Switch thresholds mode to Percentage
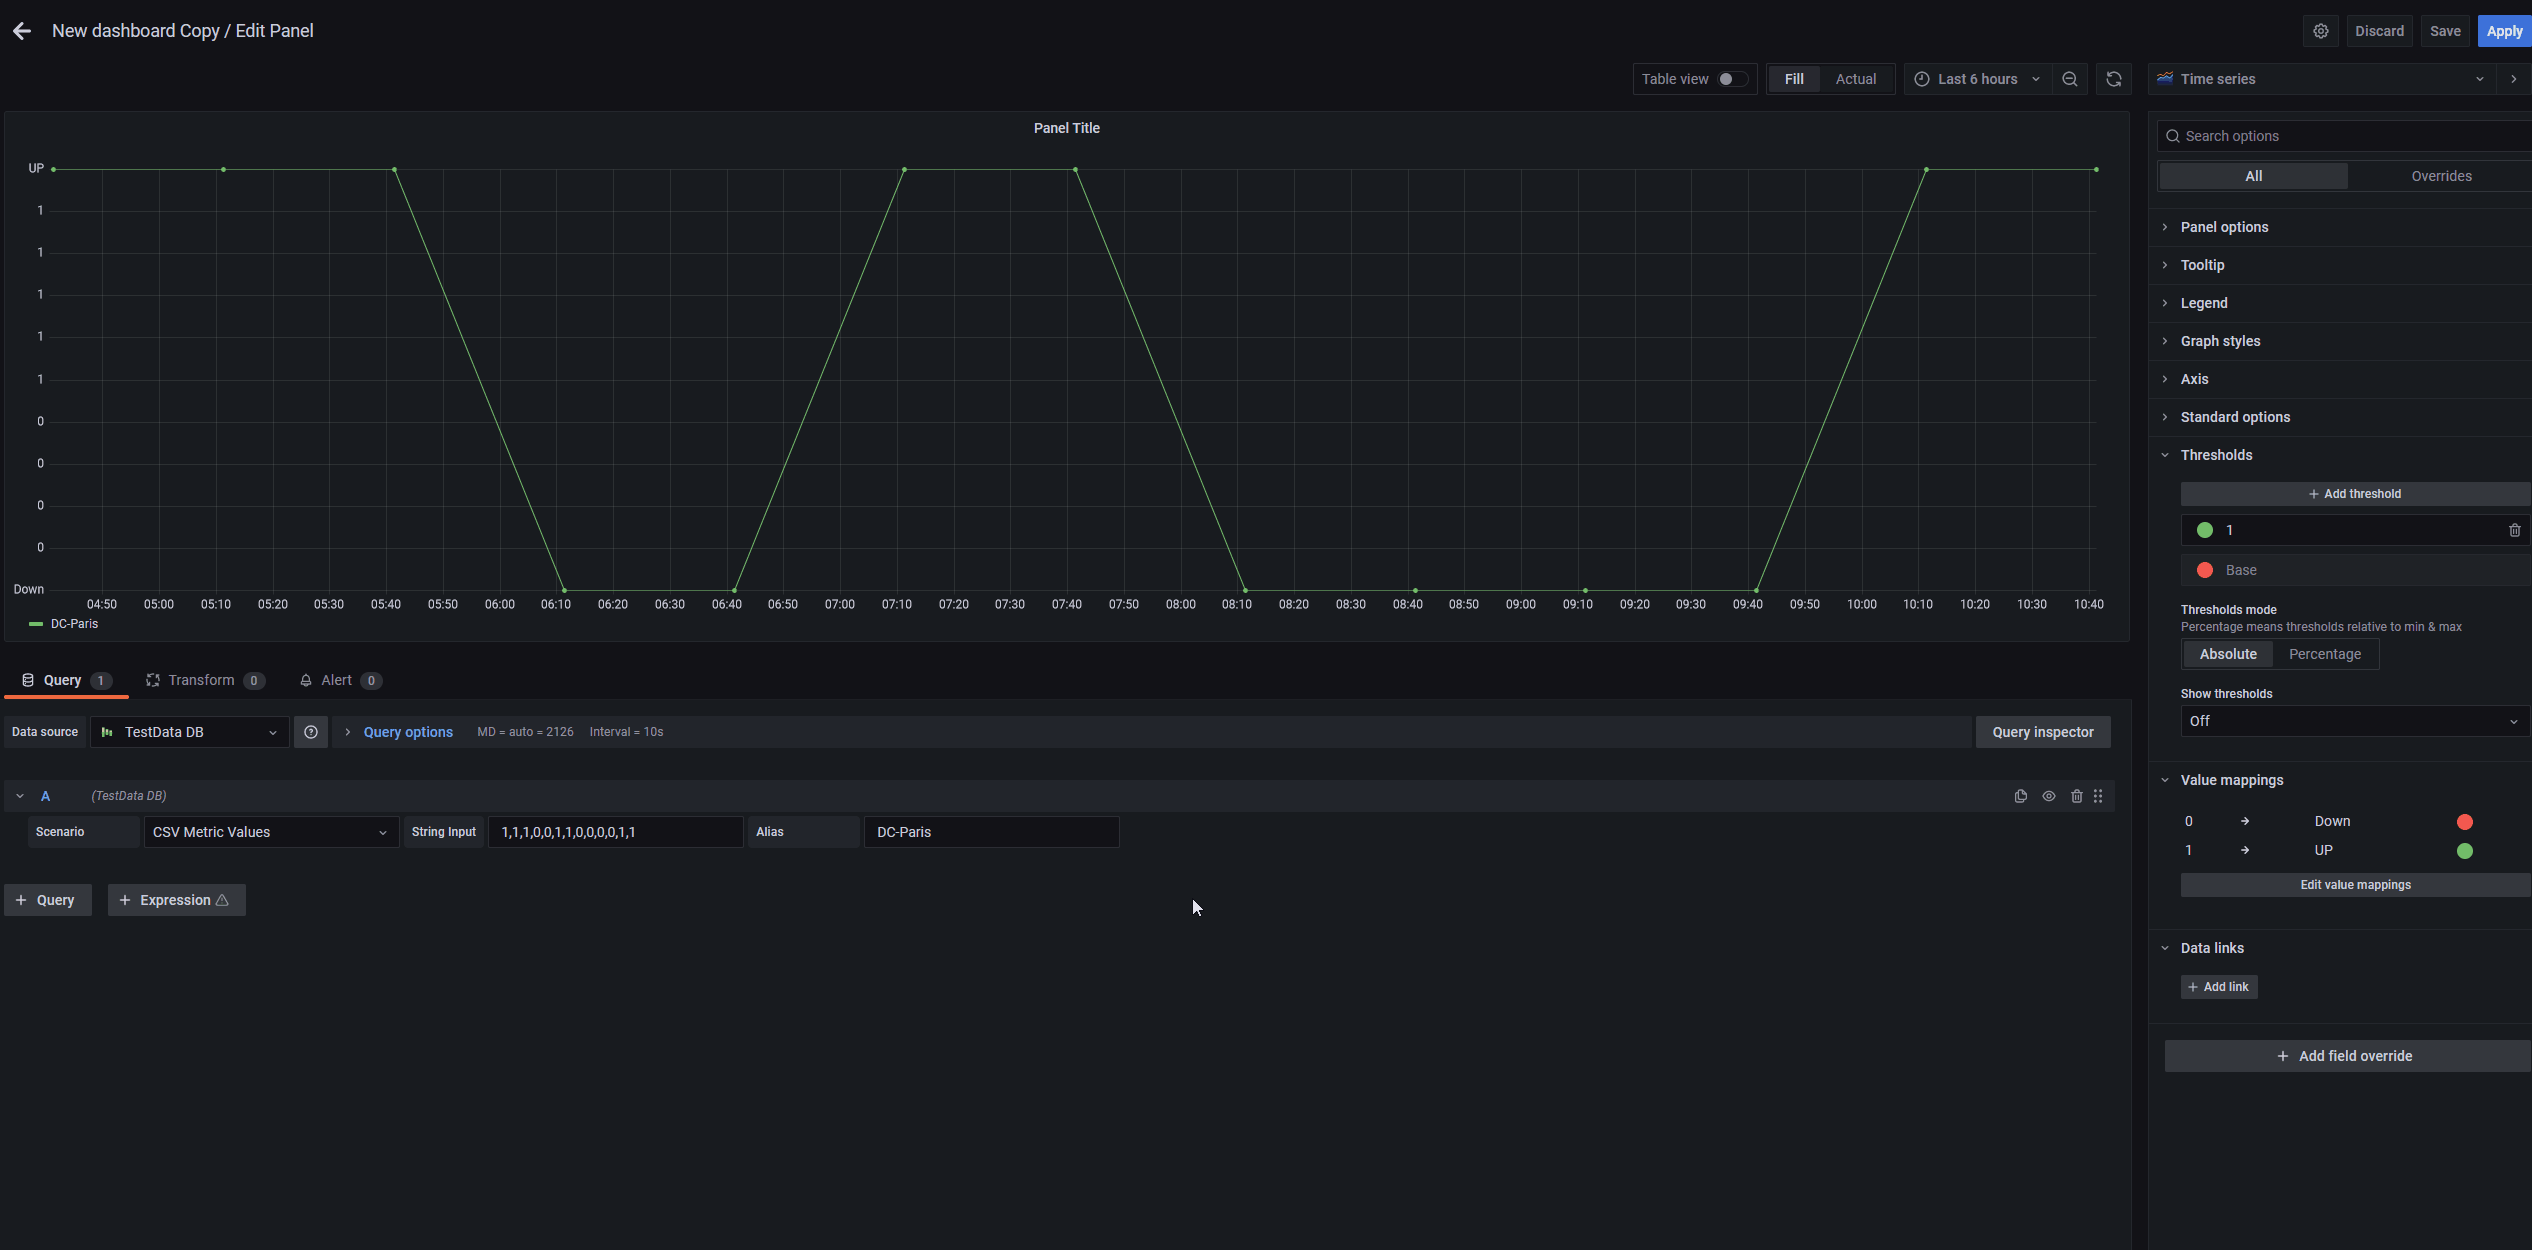The width and height of the screenshot is (2532, 1250). point(2326,653)
